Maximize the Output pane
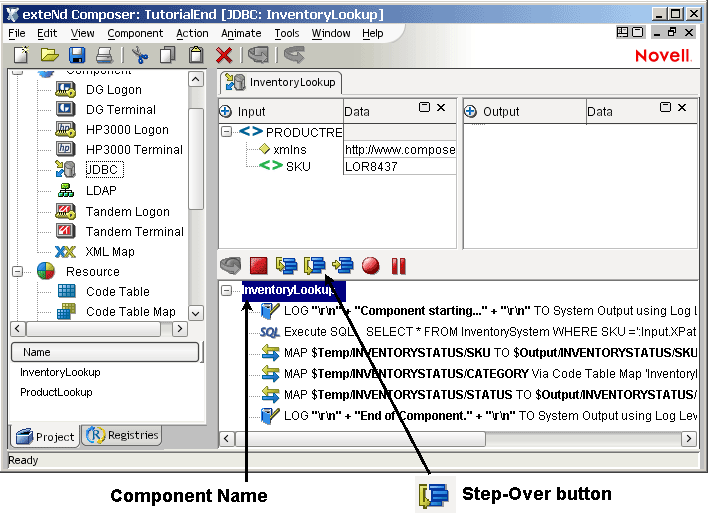 (666, 107)
